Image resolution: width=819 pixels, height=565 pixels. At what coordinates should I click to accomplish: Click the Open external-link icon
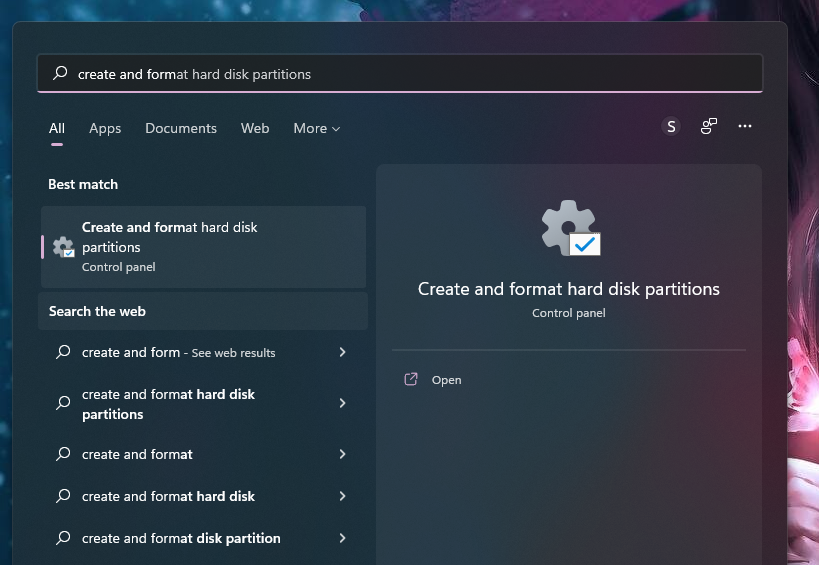[x=411, y=379]
